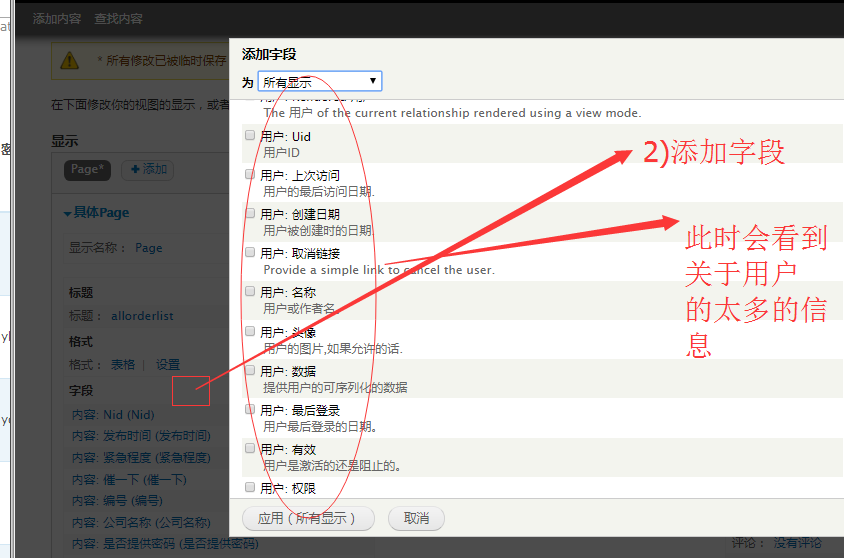
Task: Toggle the 用户: 头像 checkbox
Action: click(x=250, y=331)
